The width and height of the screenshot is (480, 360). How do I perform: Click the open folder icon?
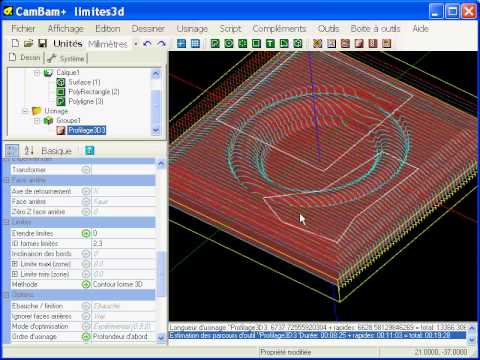(x=29, y=43)
